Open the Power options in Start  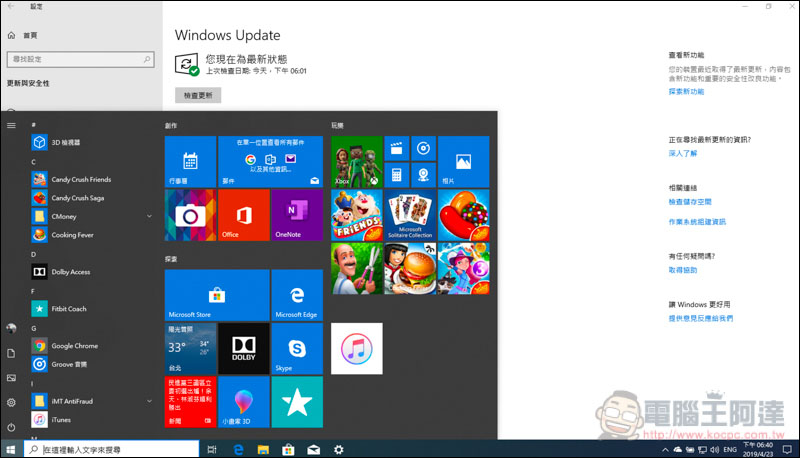click(x=11, y=427)
